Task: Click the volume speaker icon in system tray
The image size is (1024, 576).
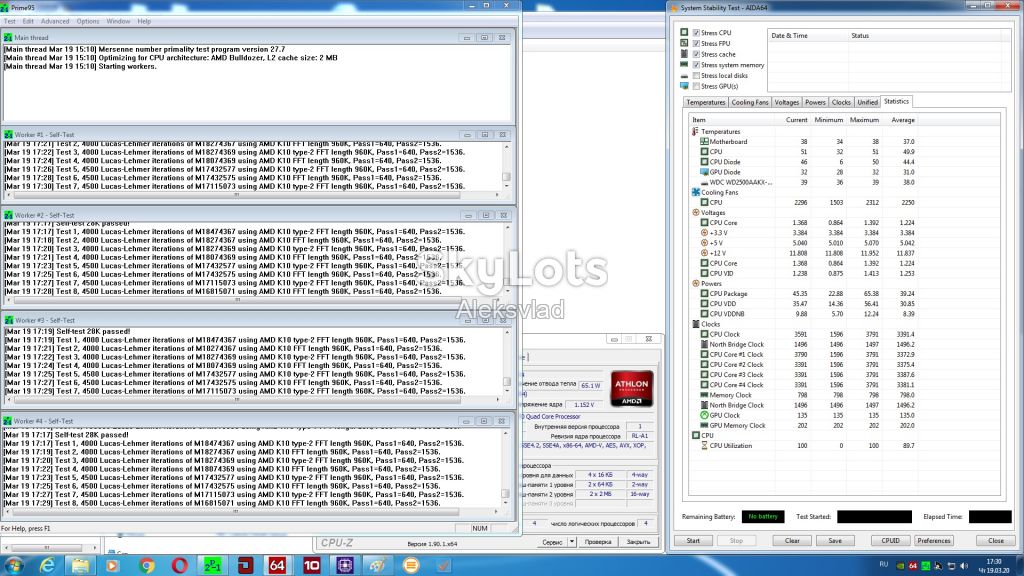Action: (x=964, y=566)
